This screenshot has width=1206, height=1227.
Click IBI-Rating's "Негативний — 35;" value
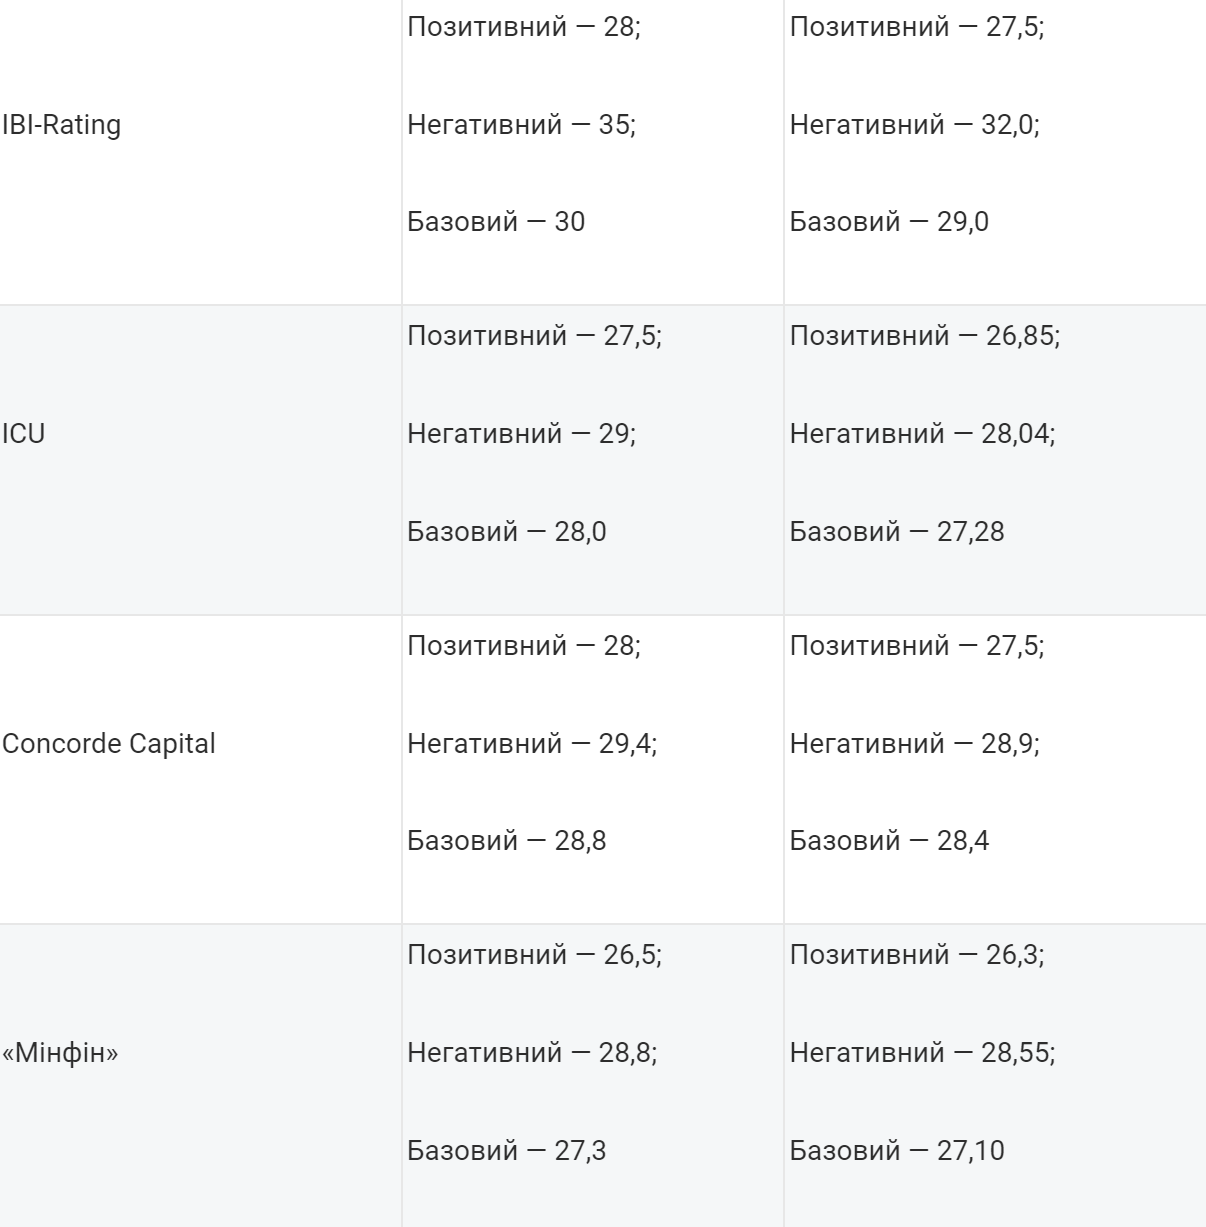coord(521,125)
